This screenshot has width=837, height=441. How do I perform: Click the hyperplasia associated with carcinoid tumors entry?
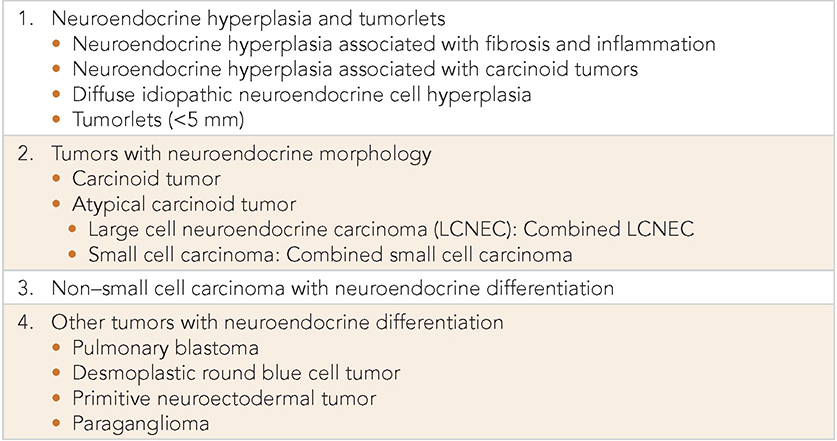pyautogui.click(x=356, y=72)
